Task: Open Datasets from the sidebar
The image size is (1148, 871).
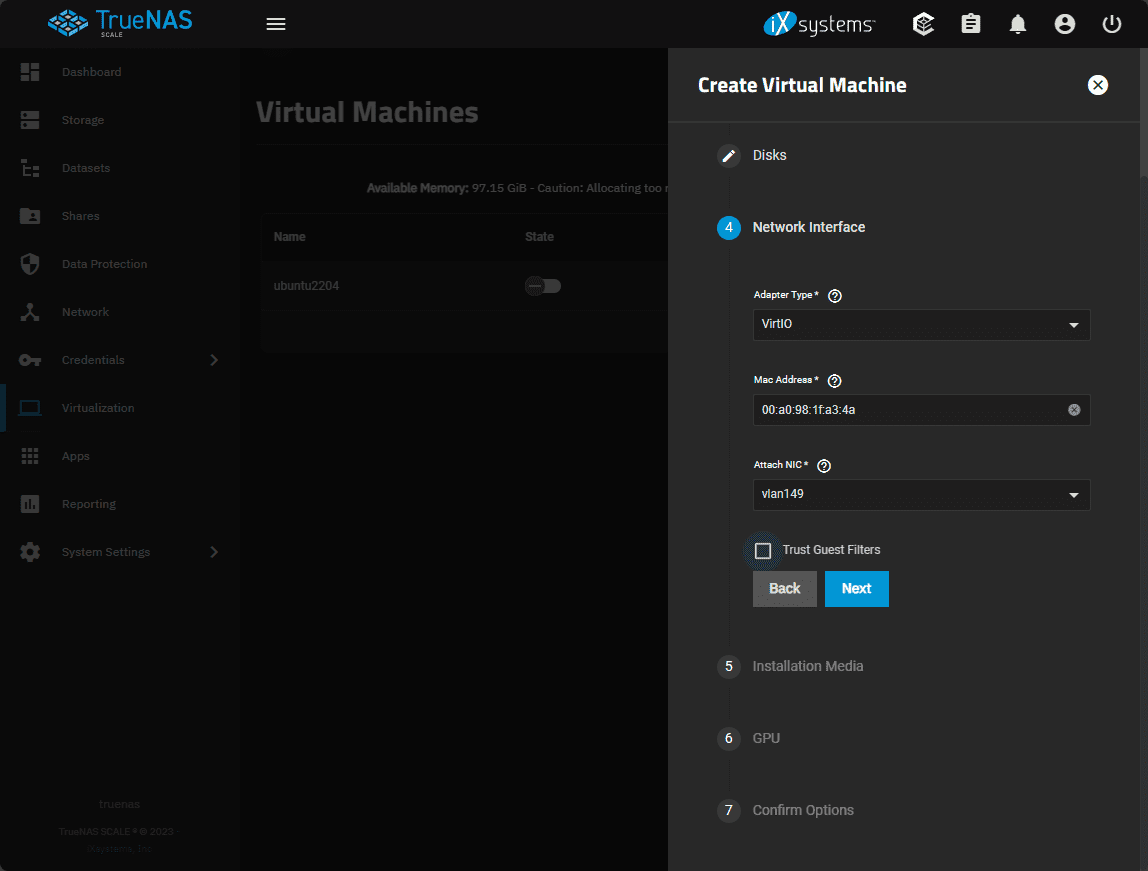Action: (x=86, y=168)
